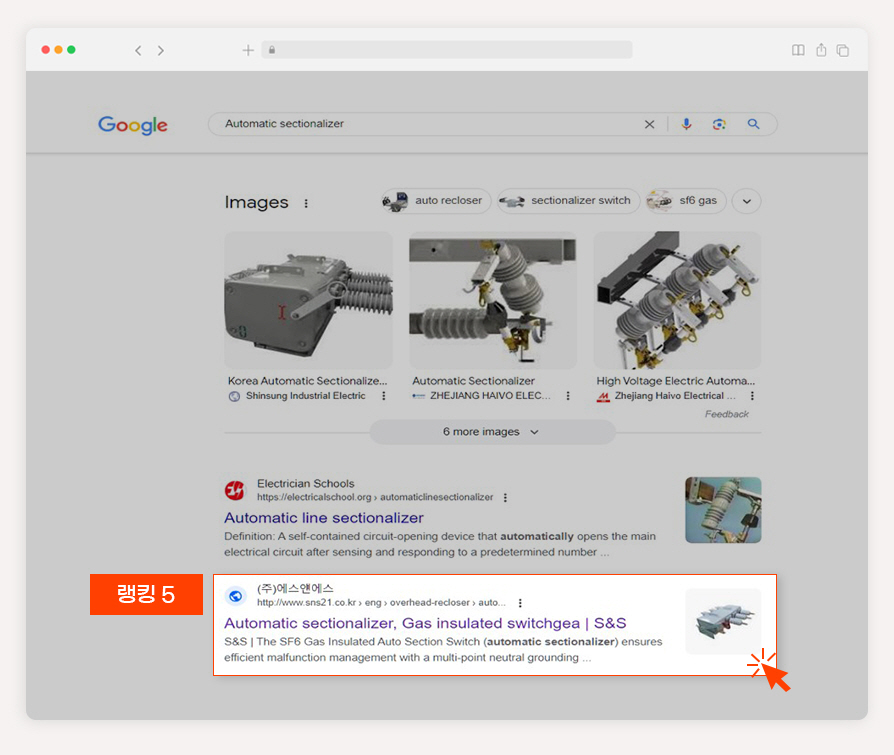Viewport: 894px width, 755px height.
Task: Select the sectionalizer switch filter chip
Action: click(568, 201)
